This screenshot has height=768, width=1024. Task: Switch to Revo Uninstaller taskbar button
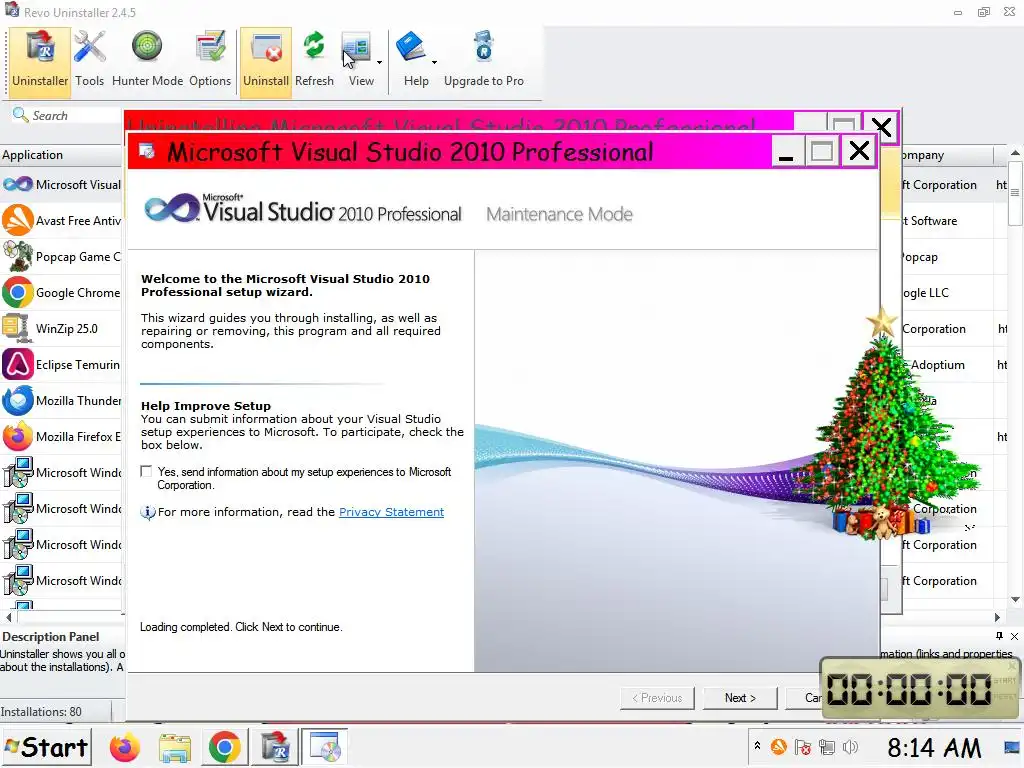coord(274,747)
